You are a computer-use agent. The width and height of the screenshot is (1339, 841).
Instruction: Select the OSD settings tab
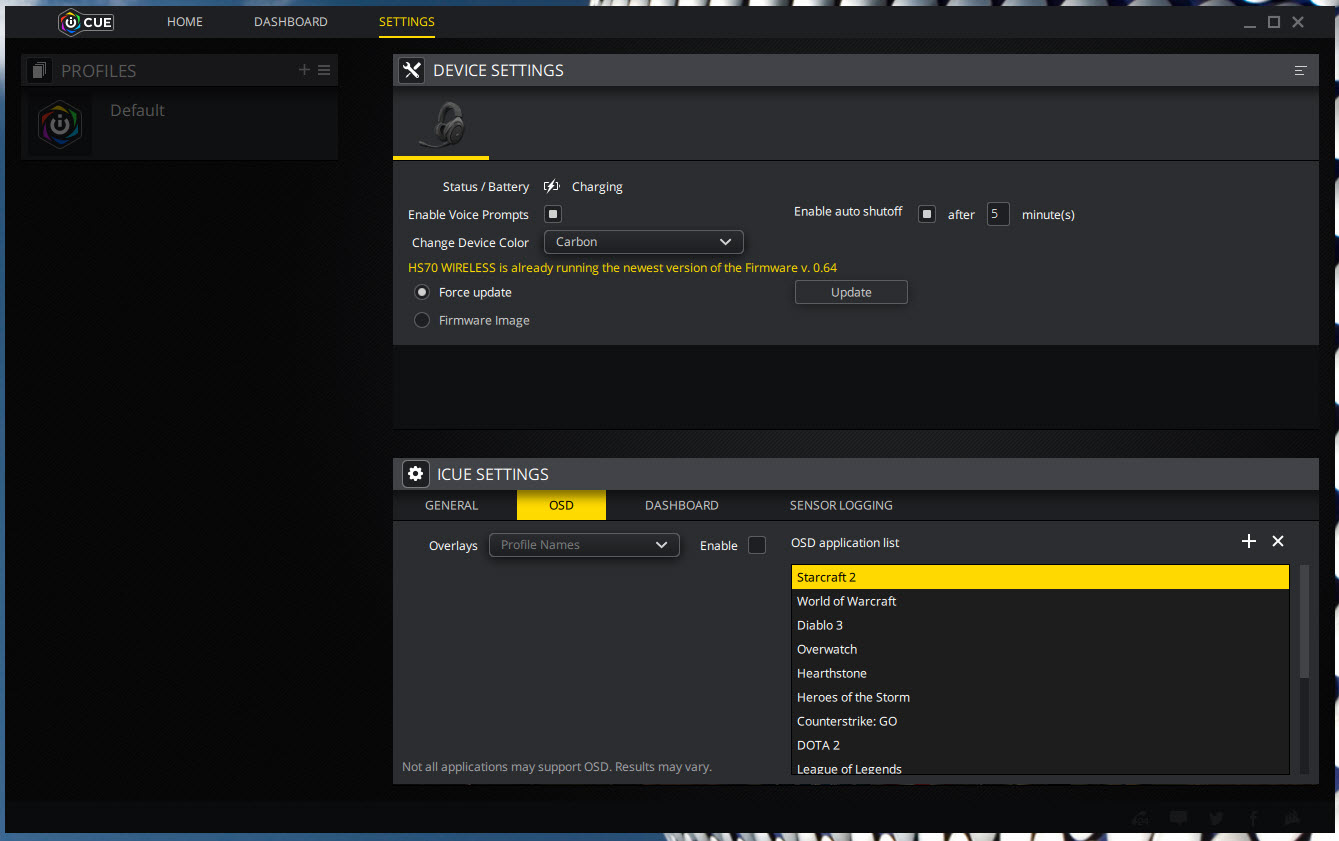(x=561, y=505)
